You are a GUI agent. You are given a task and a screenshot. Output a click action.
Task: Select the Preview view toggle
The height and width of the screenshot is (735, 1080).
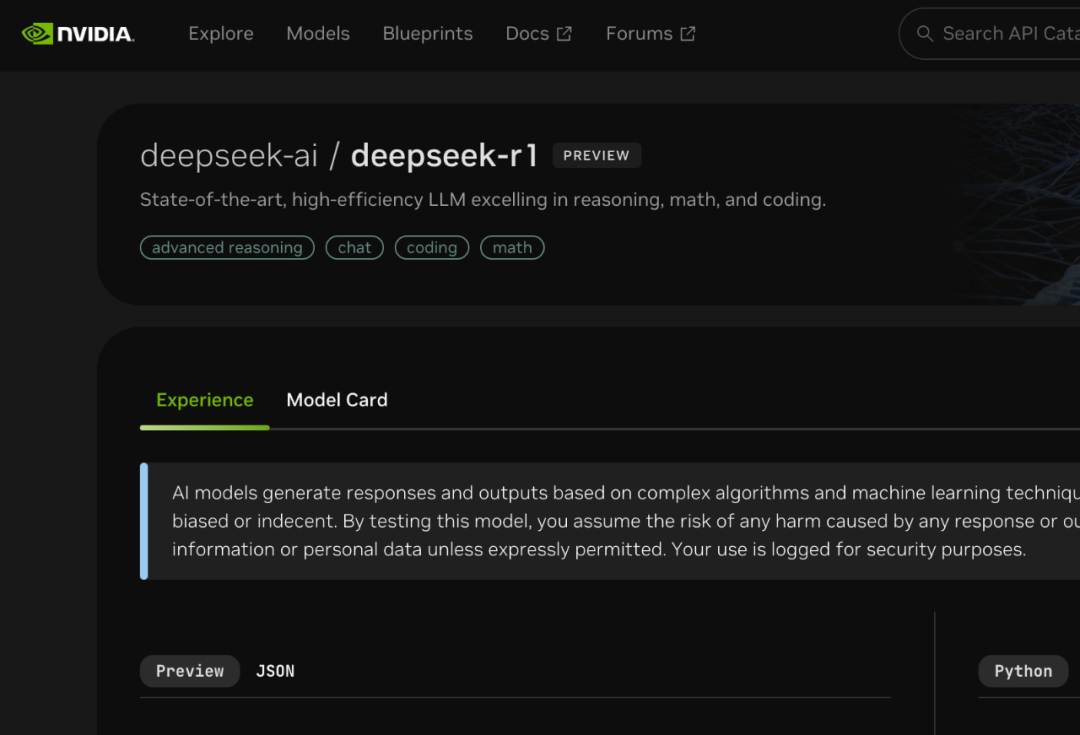click(190, 671)
